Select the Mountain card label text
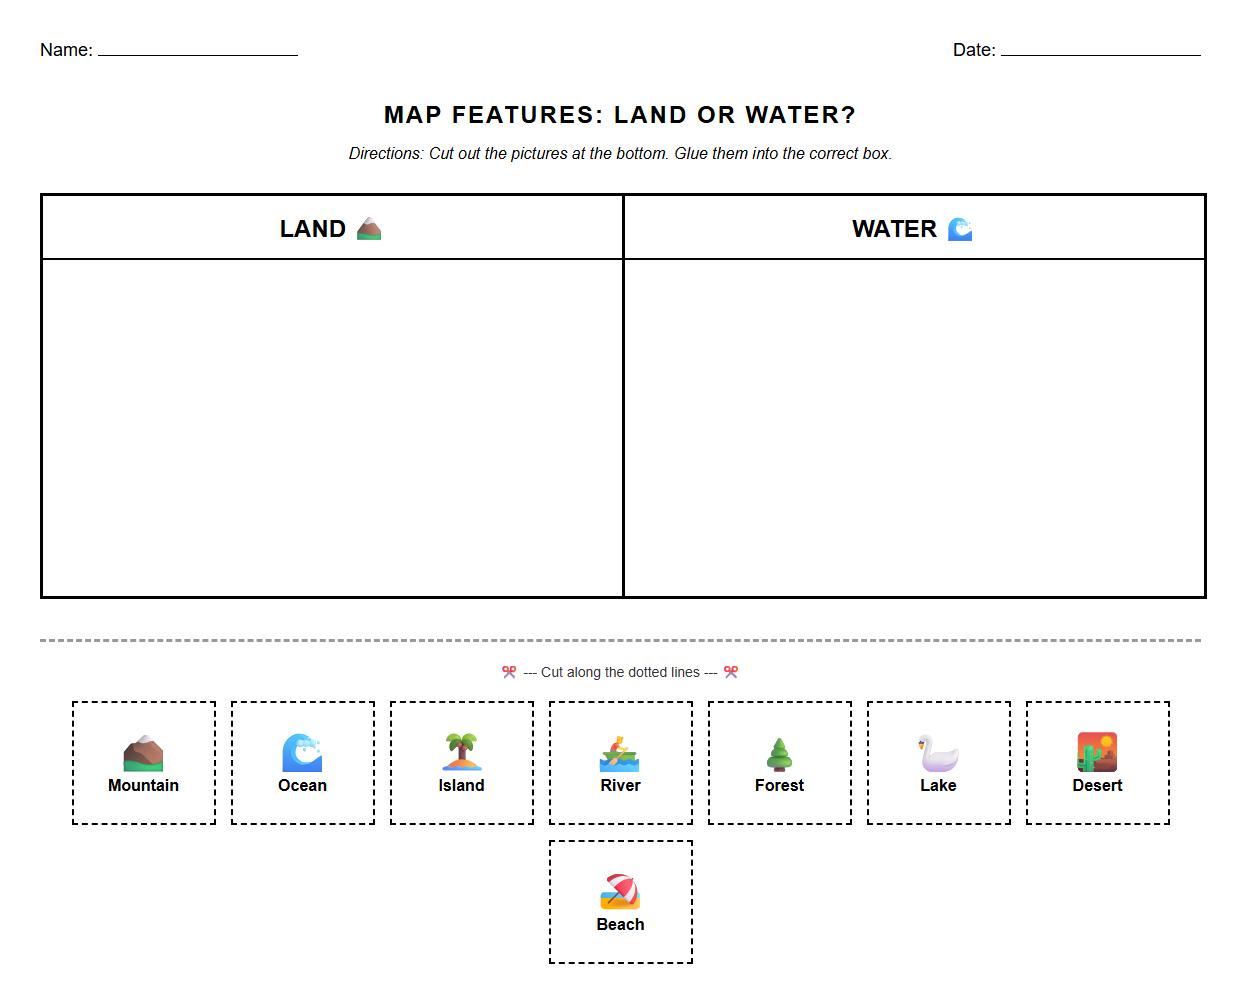This screenshot has width=1241, height=1004. tap(143, 785)
